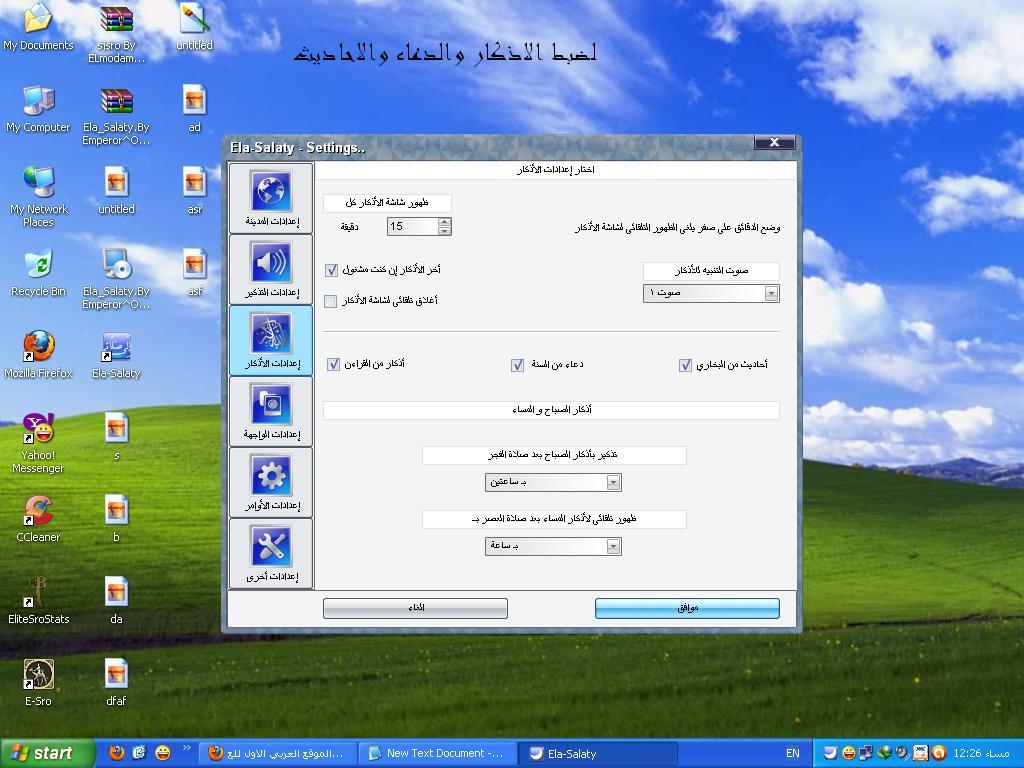This screenshot has width=1024, height=768.
Task: Confirm settings with the موافق button
Action: pos(687,608)
